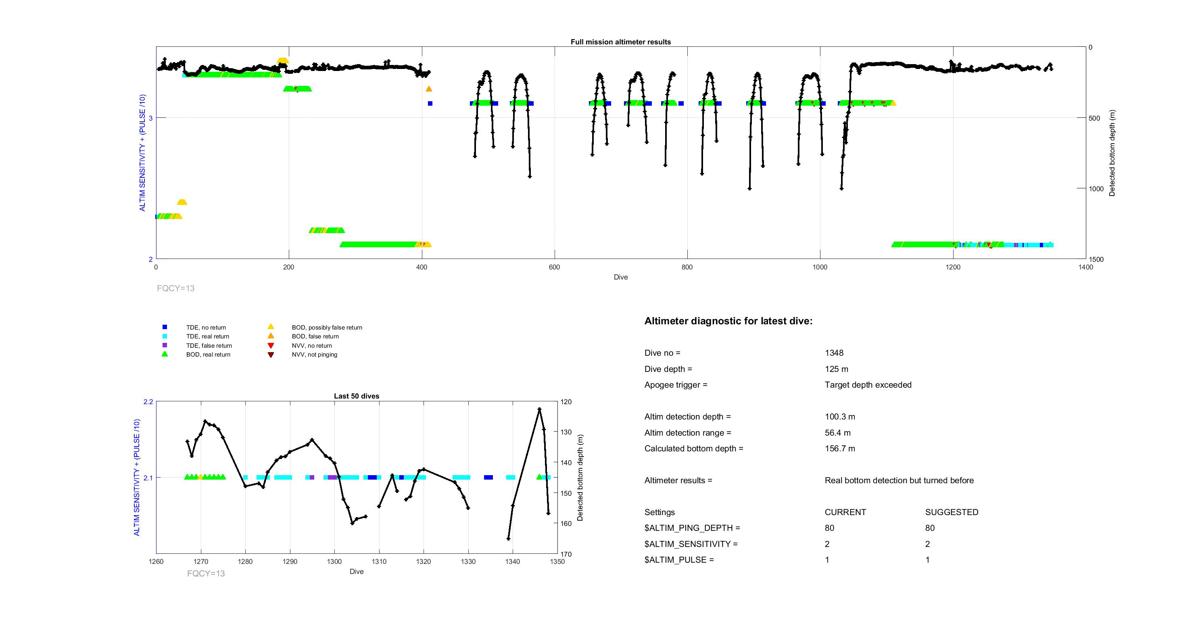The height and width of the screenshot is (622, 1200).
Task: Click the orange BOD false return triangle
Action: point(271,336)
